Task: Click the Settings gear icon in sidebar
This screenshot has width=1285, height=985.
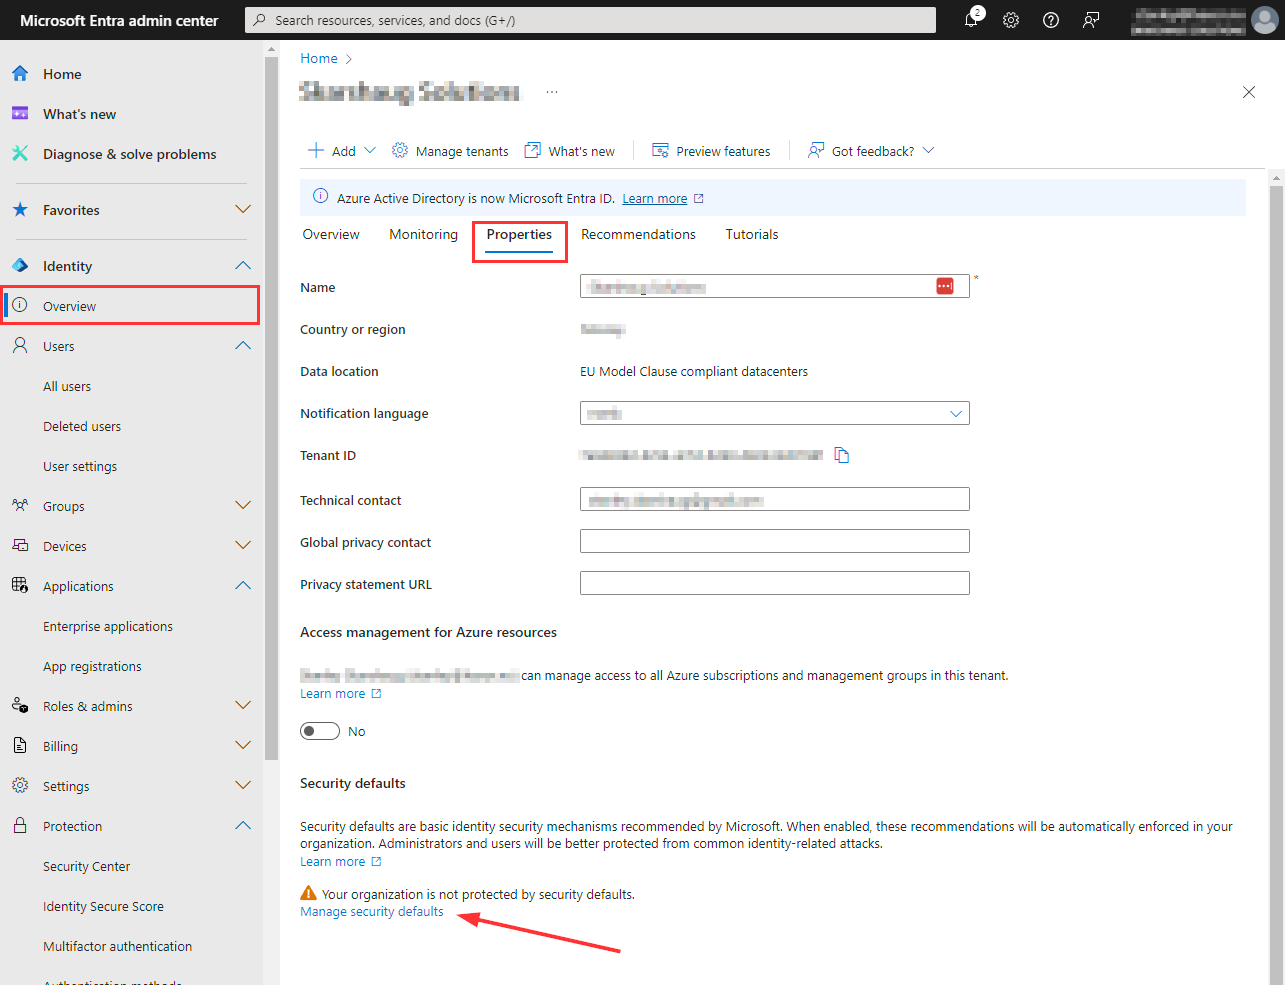Action: pos(20,786)
